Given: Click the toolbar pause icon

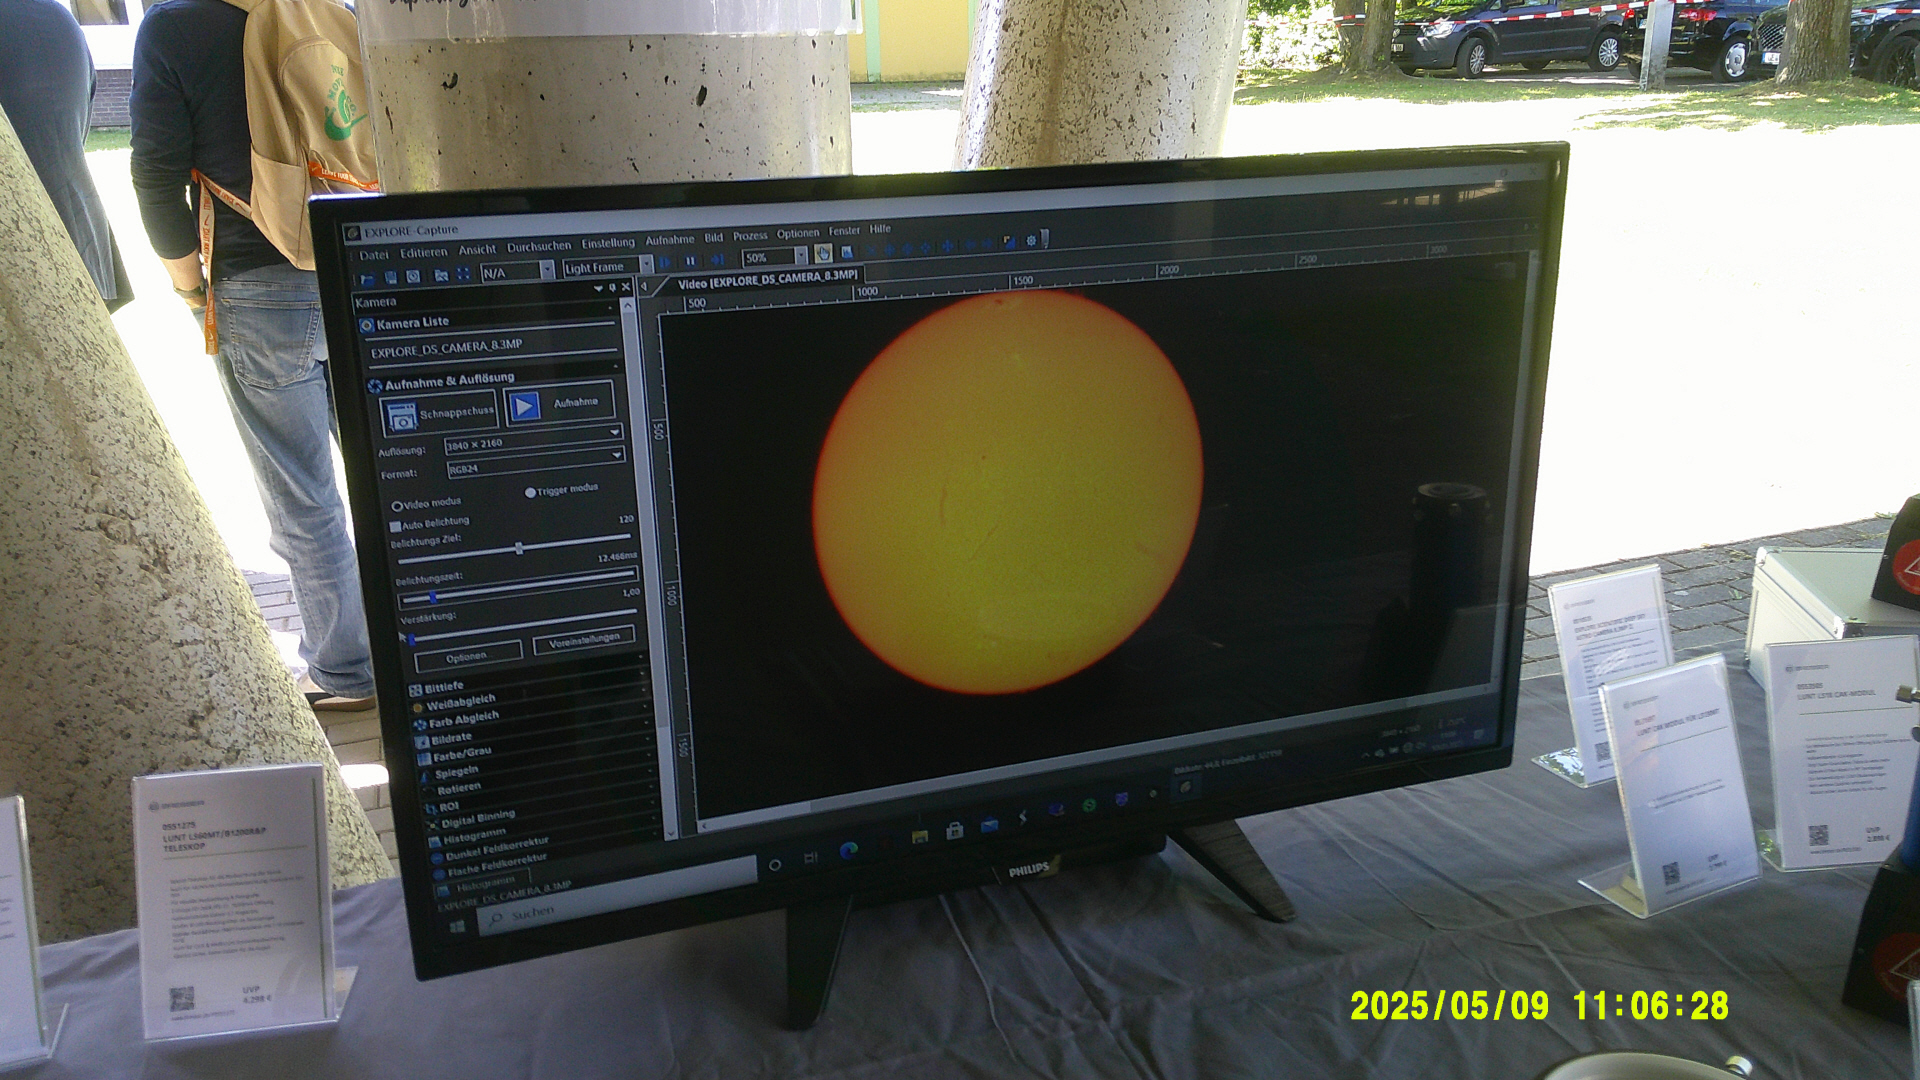Looking at the screenshot, I should pos(690,261).
